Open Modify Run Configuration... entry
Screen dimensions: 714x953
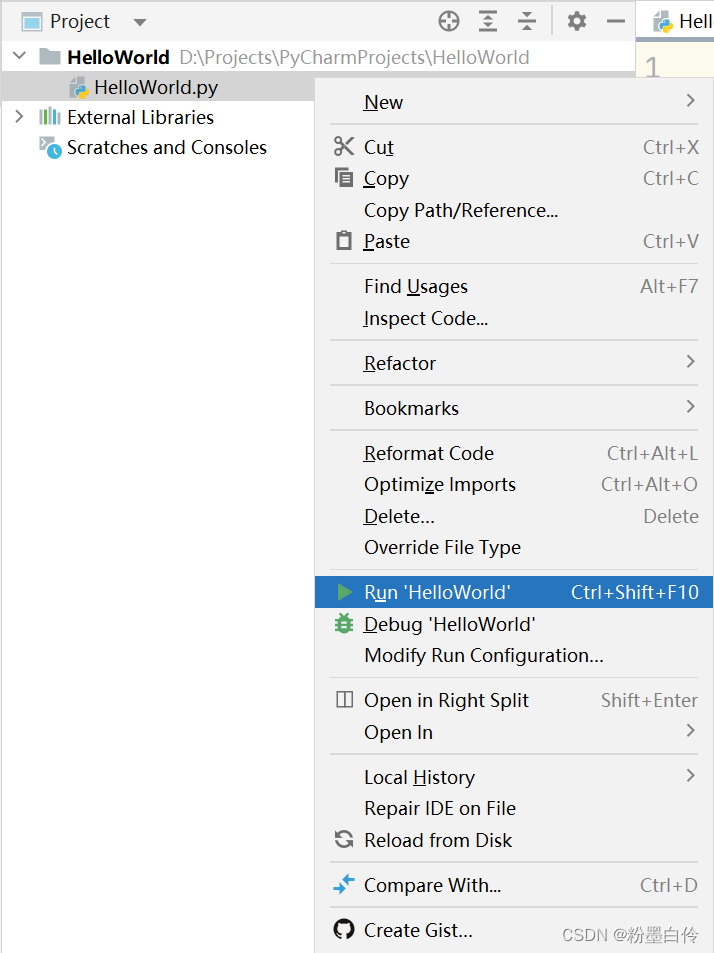(x=514, y=655)
